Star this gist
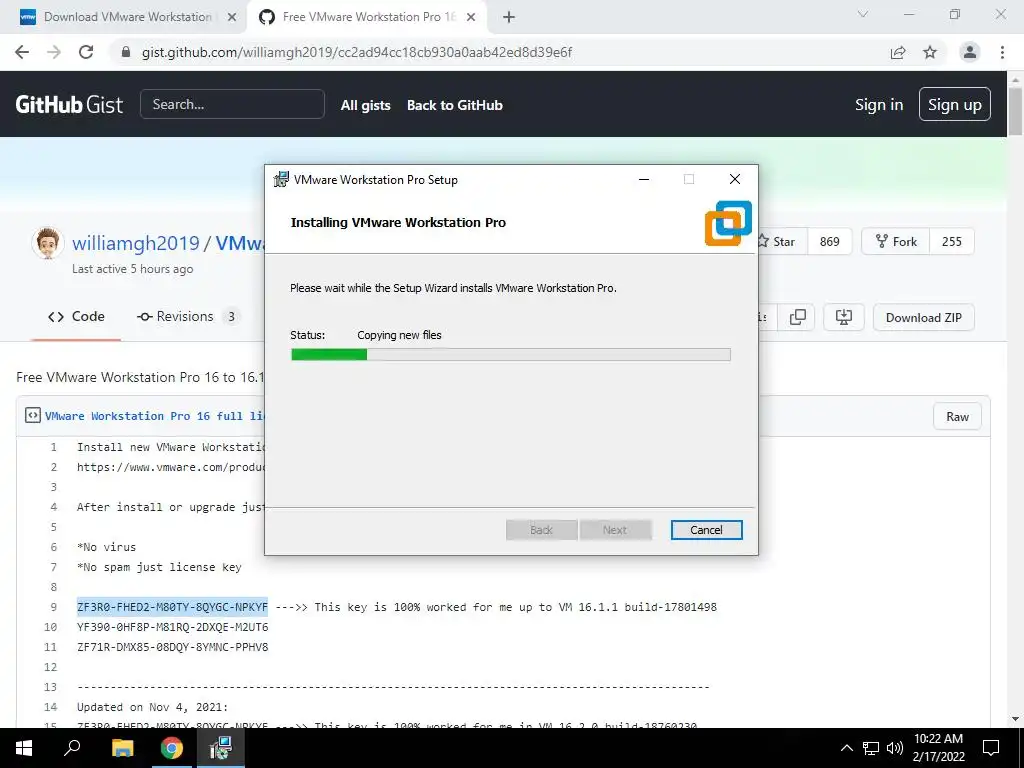This screenshot has height=768, width=1024. click(781, 242)
